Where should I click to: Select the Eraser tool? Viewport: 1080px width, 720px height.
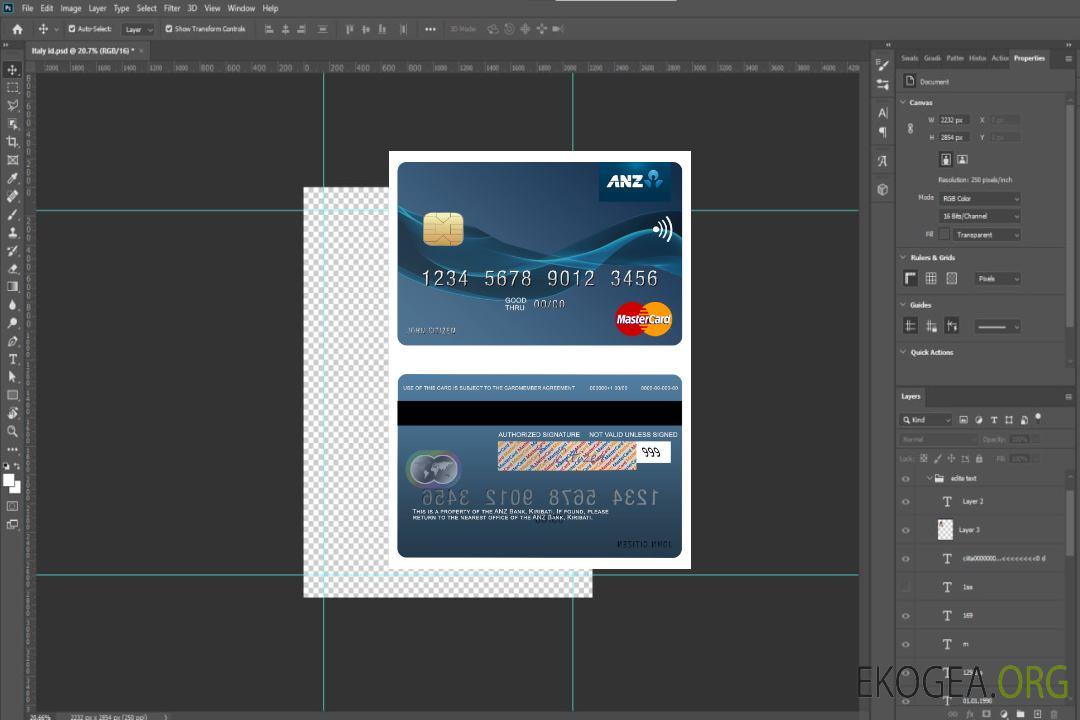(x=12, y=269)
